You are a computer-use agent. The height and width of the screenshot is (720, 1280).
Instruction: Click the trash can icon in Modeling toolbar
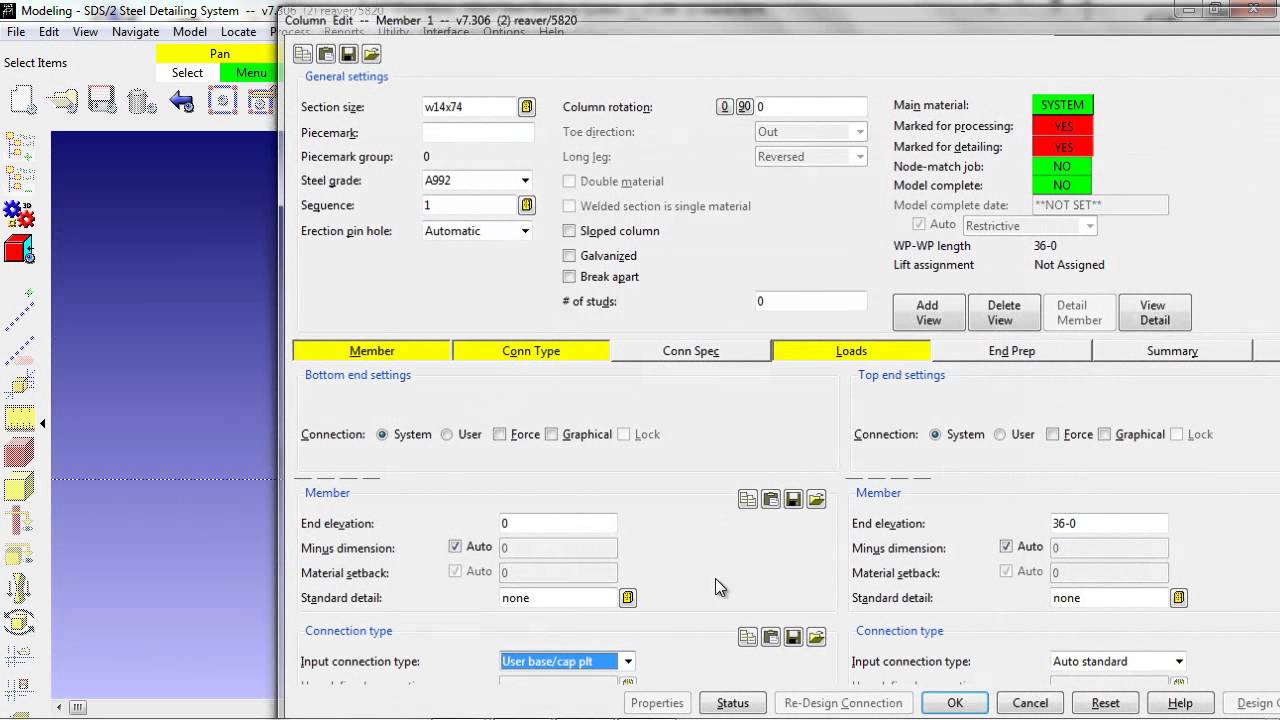(142, 100)
